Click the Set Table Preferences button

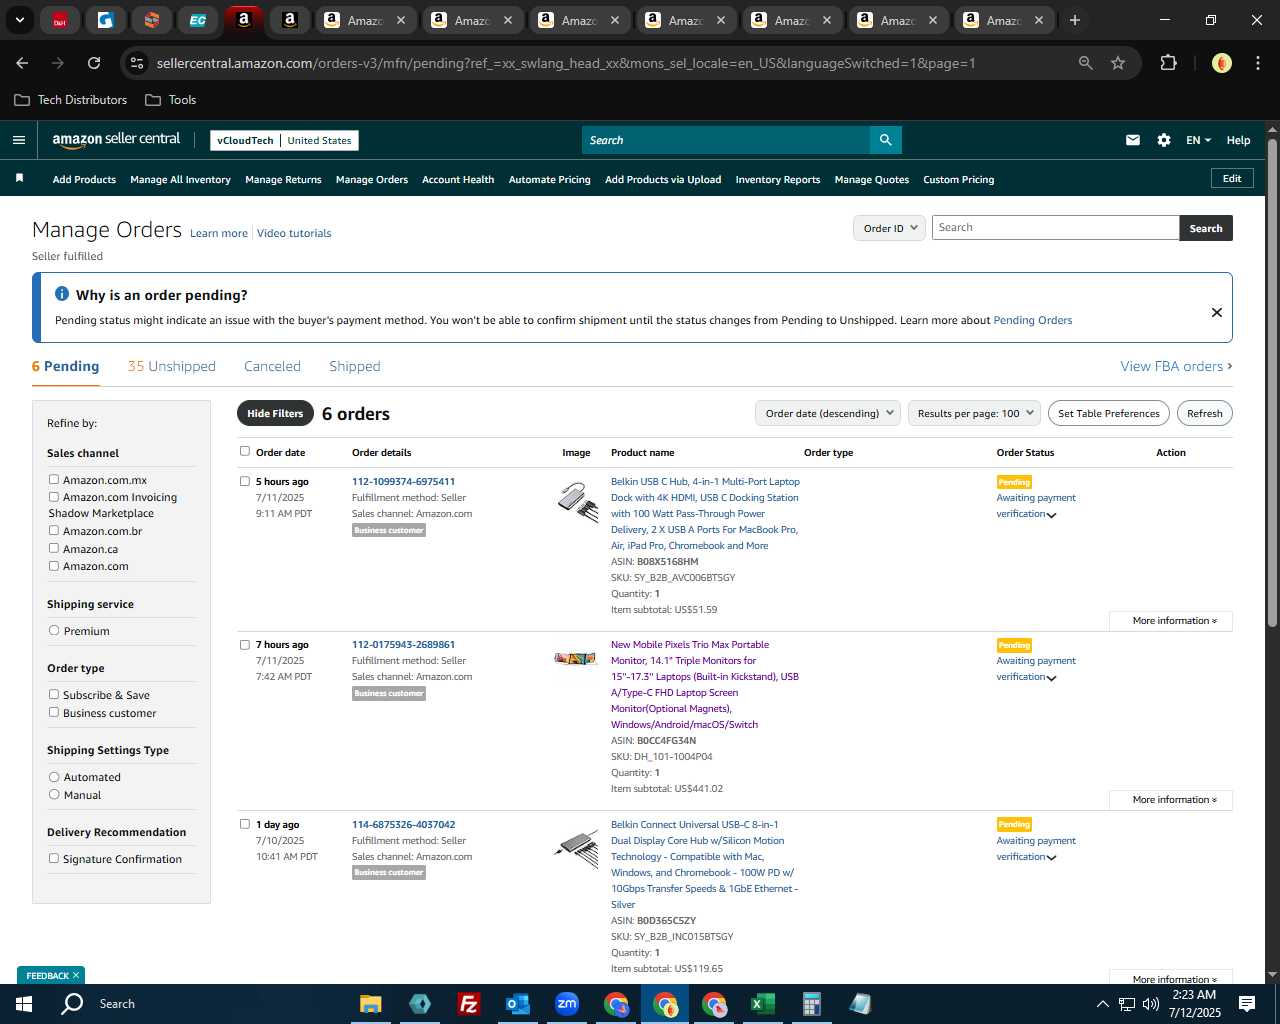1109,413
